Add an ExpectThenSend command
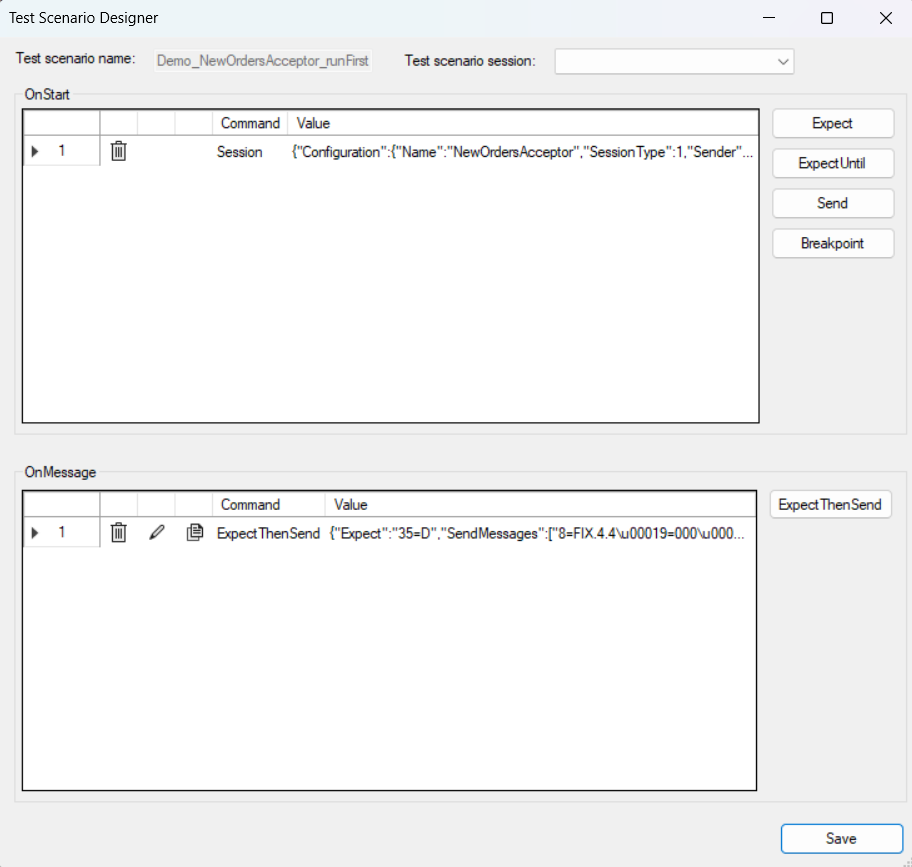 pyautogui.click(x=830, y=504)
